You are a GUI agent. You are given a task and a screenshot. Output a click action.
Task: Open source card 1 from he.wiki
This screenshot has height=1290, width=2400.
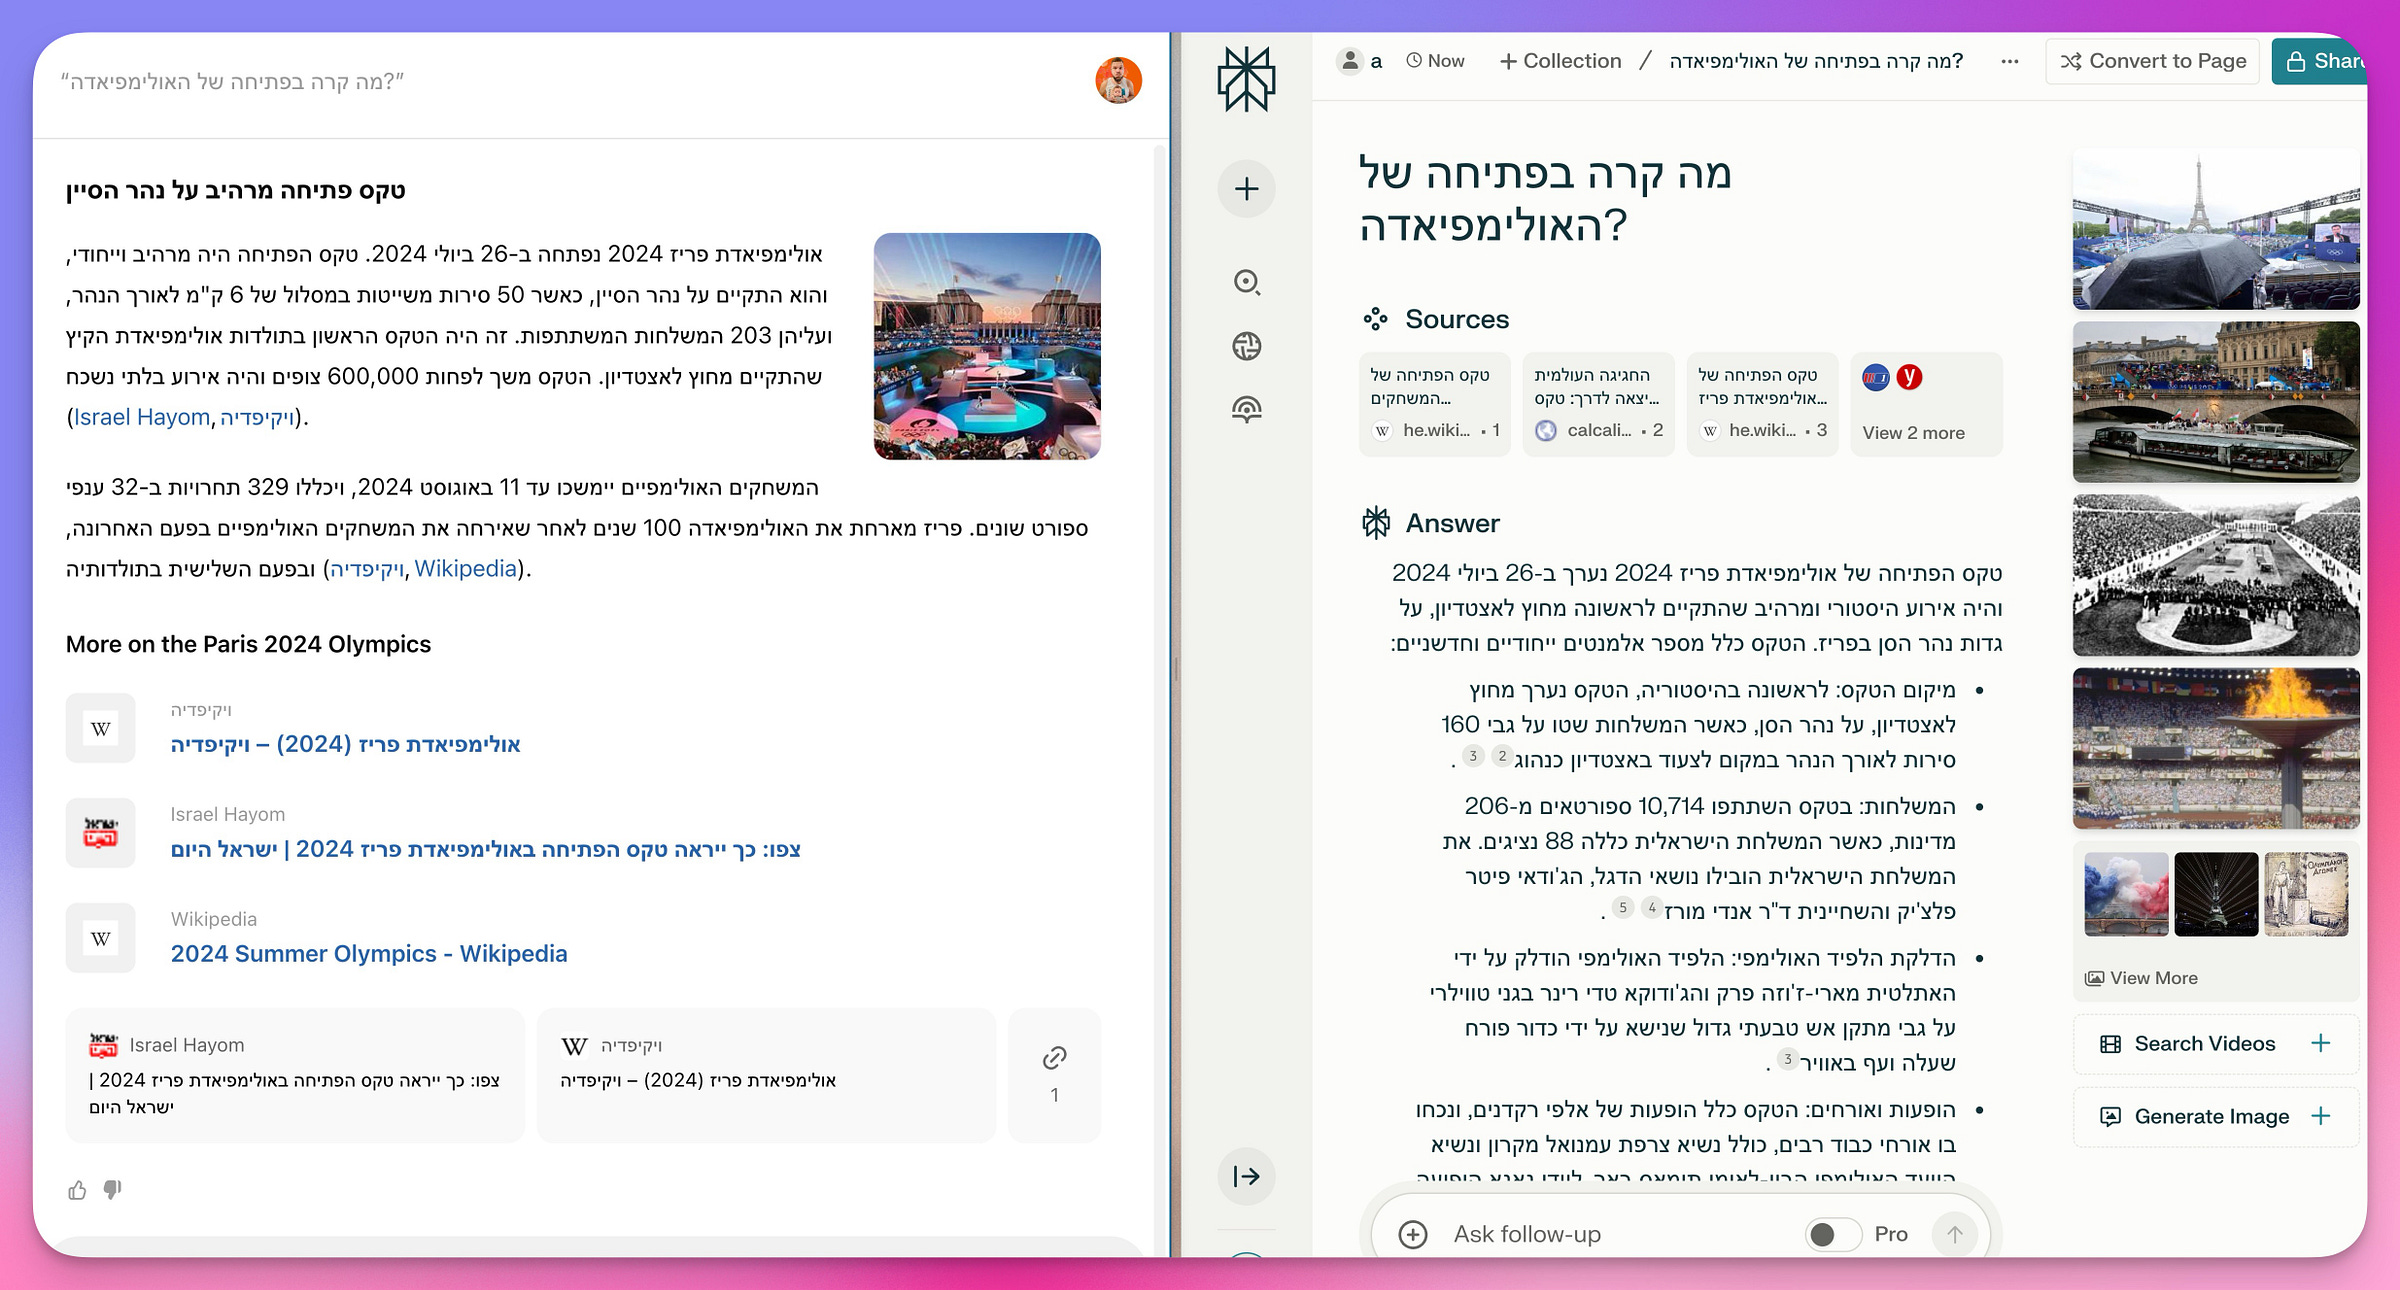click(1434, 404)
